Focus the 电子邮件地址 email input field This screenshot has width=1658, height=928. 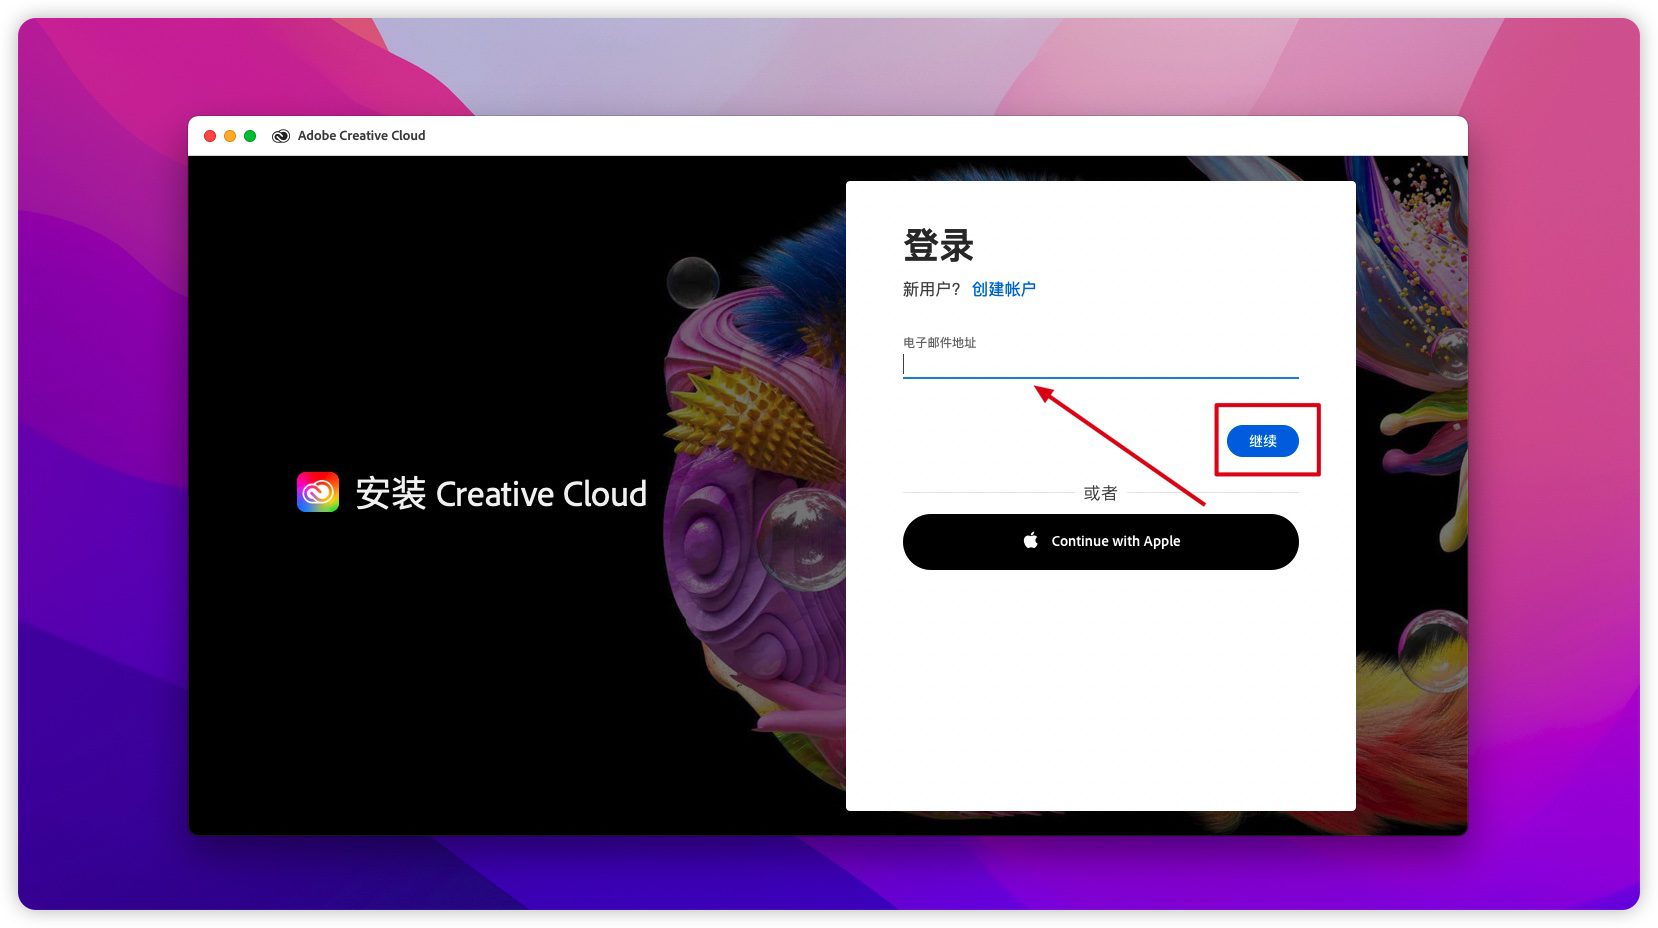coord(1100,365)
